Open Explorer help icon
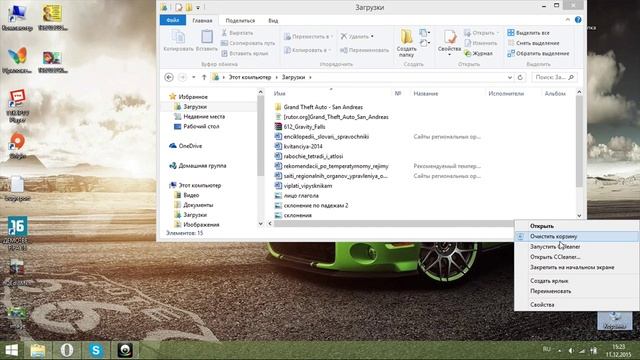The image size is (640, 360). [x=578, y=20]
